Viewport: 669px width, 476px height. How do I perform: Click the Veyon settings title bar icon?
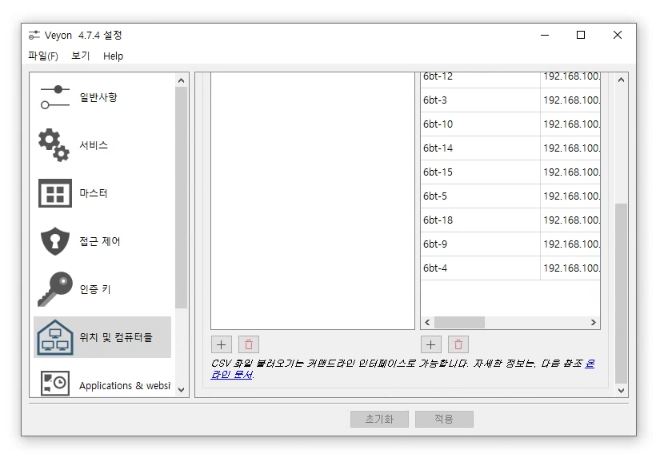click(34, 35)
